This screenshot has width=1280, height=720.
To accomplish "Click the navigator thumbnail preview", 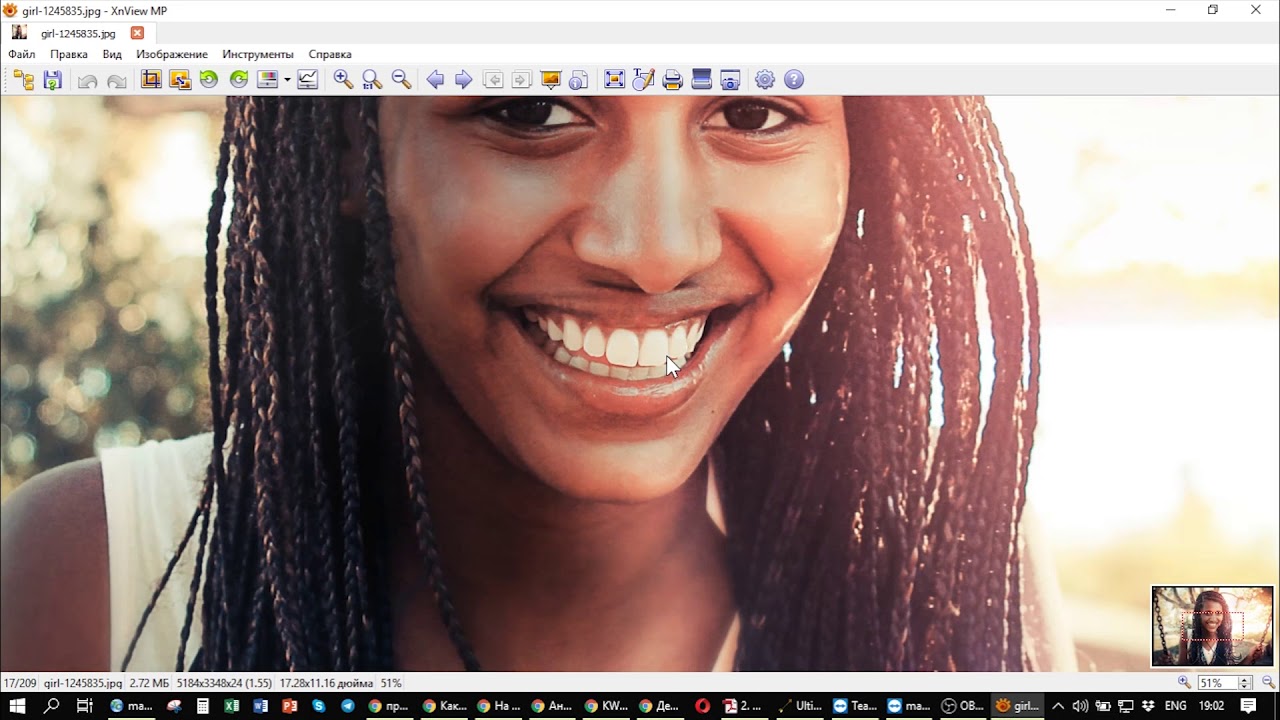I will [x=1212, y=626].
